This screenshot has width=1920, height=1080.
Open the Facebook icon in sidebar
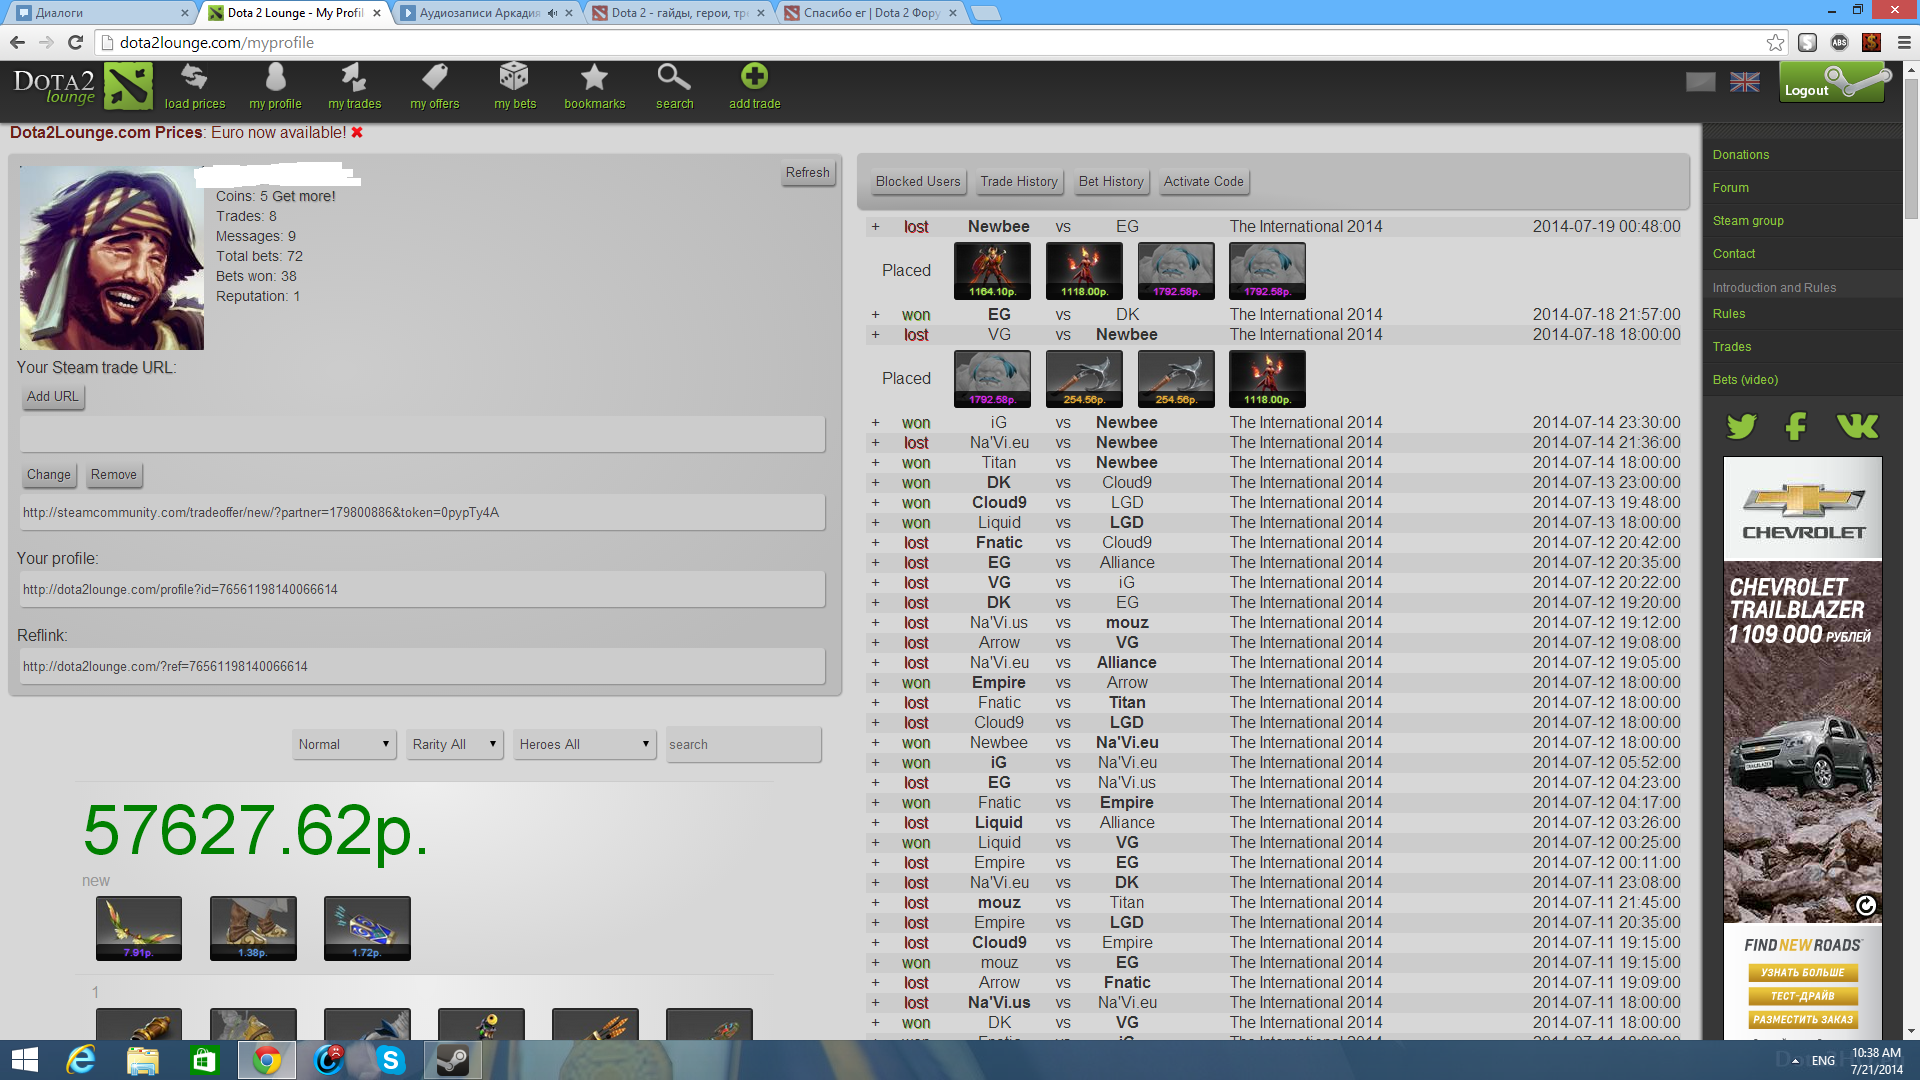(x=1796, y=426)
